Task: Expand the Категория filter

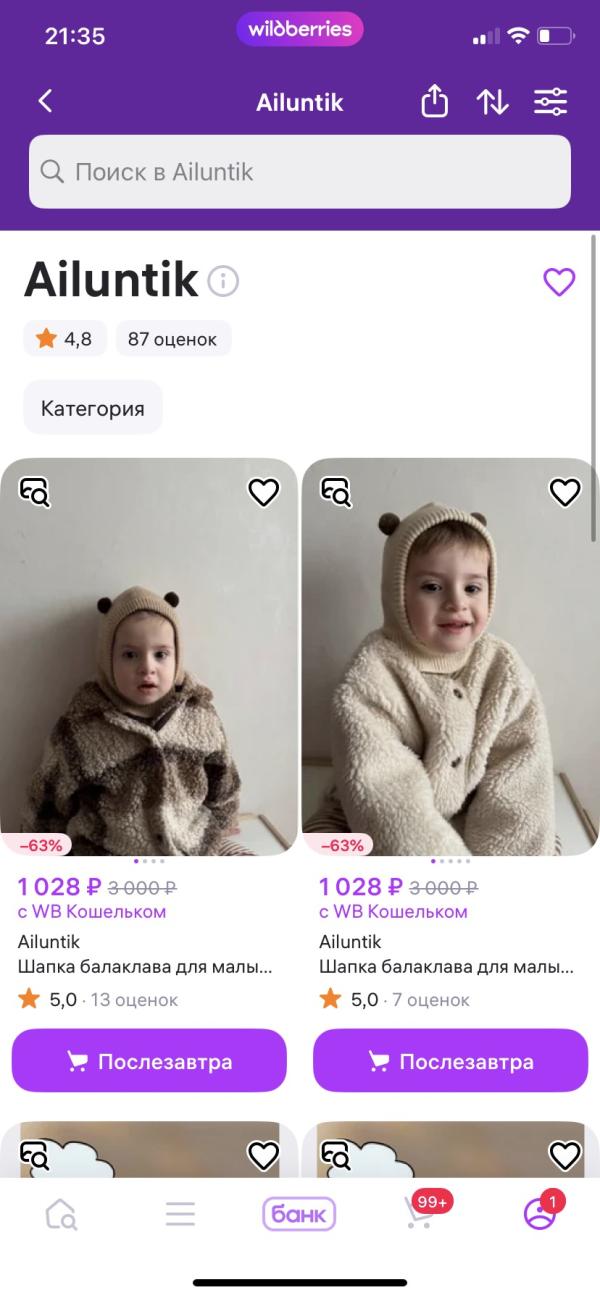Action: [92, 408]
